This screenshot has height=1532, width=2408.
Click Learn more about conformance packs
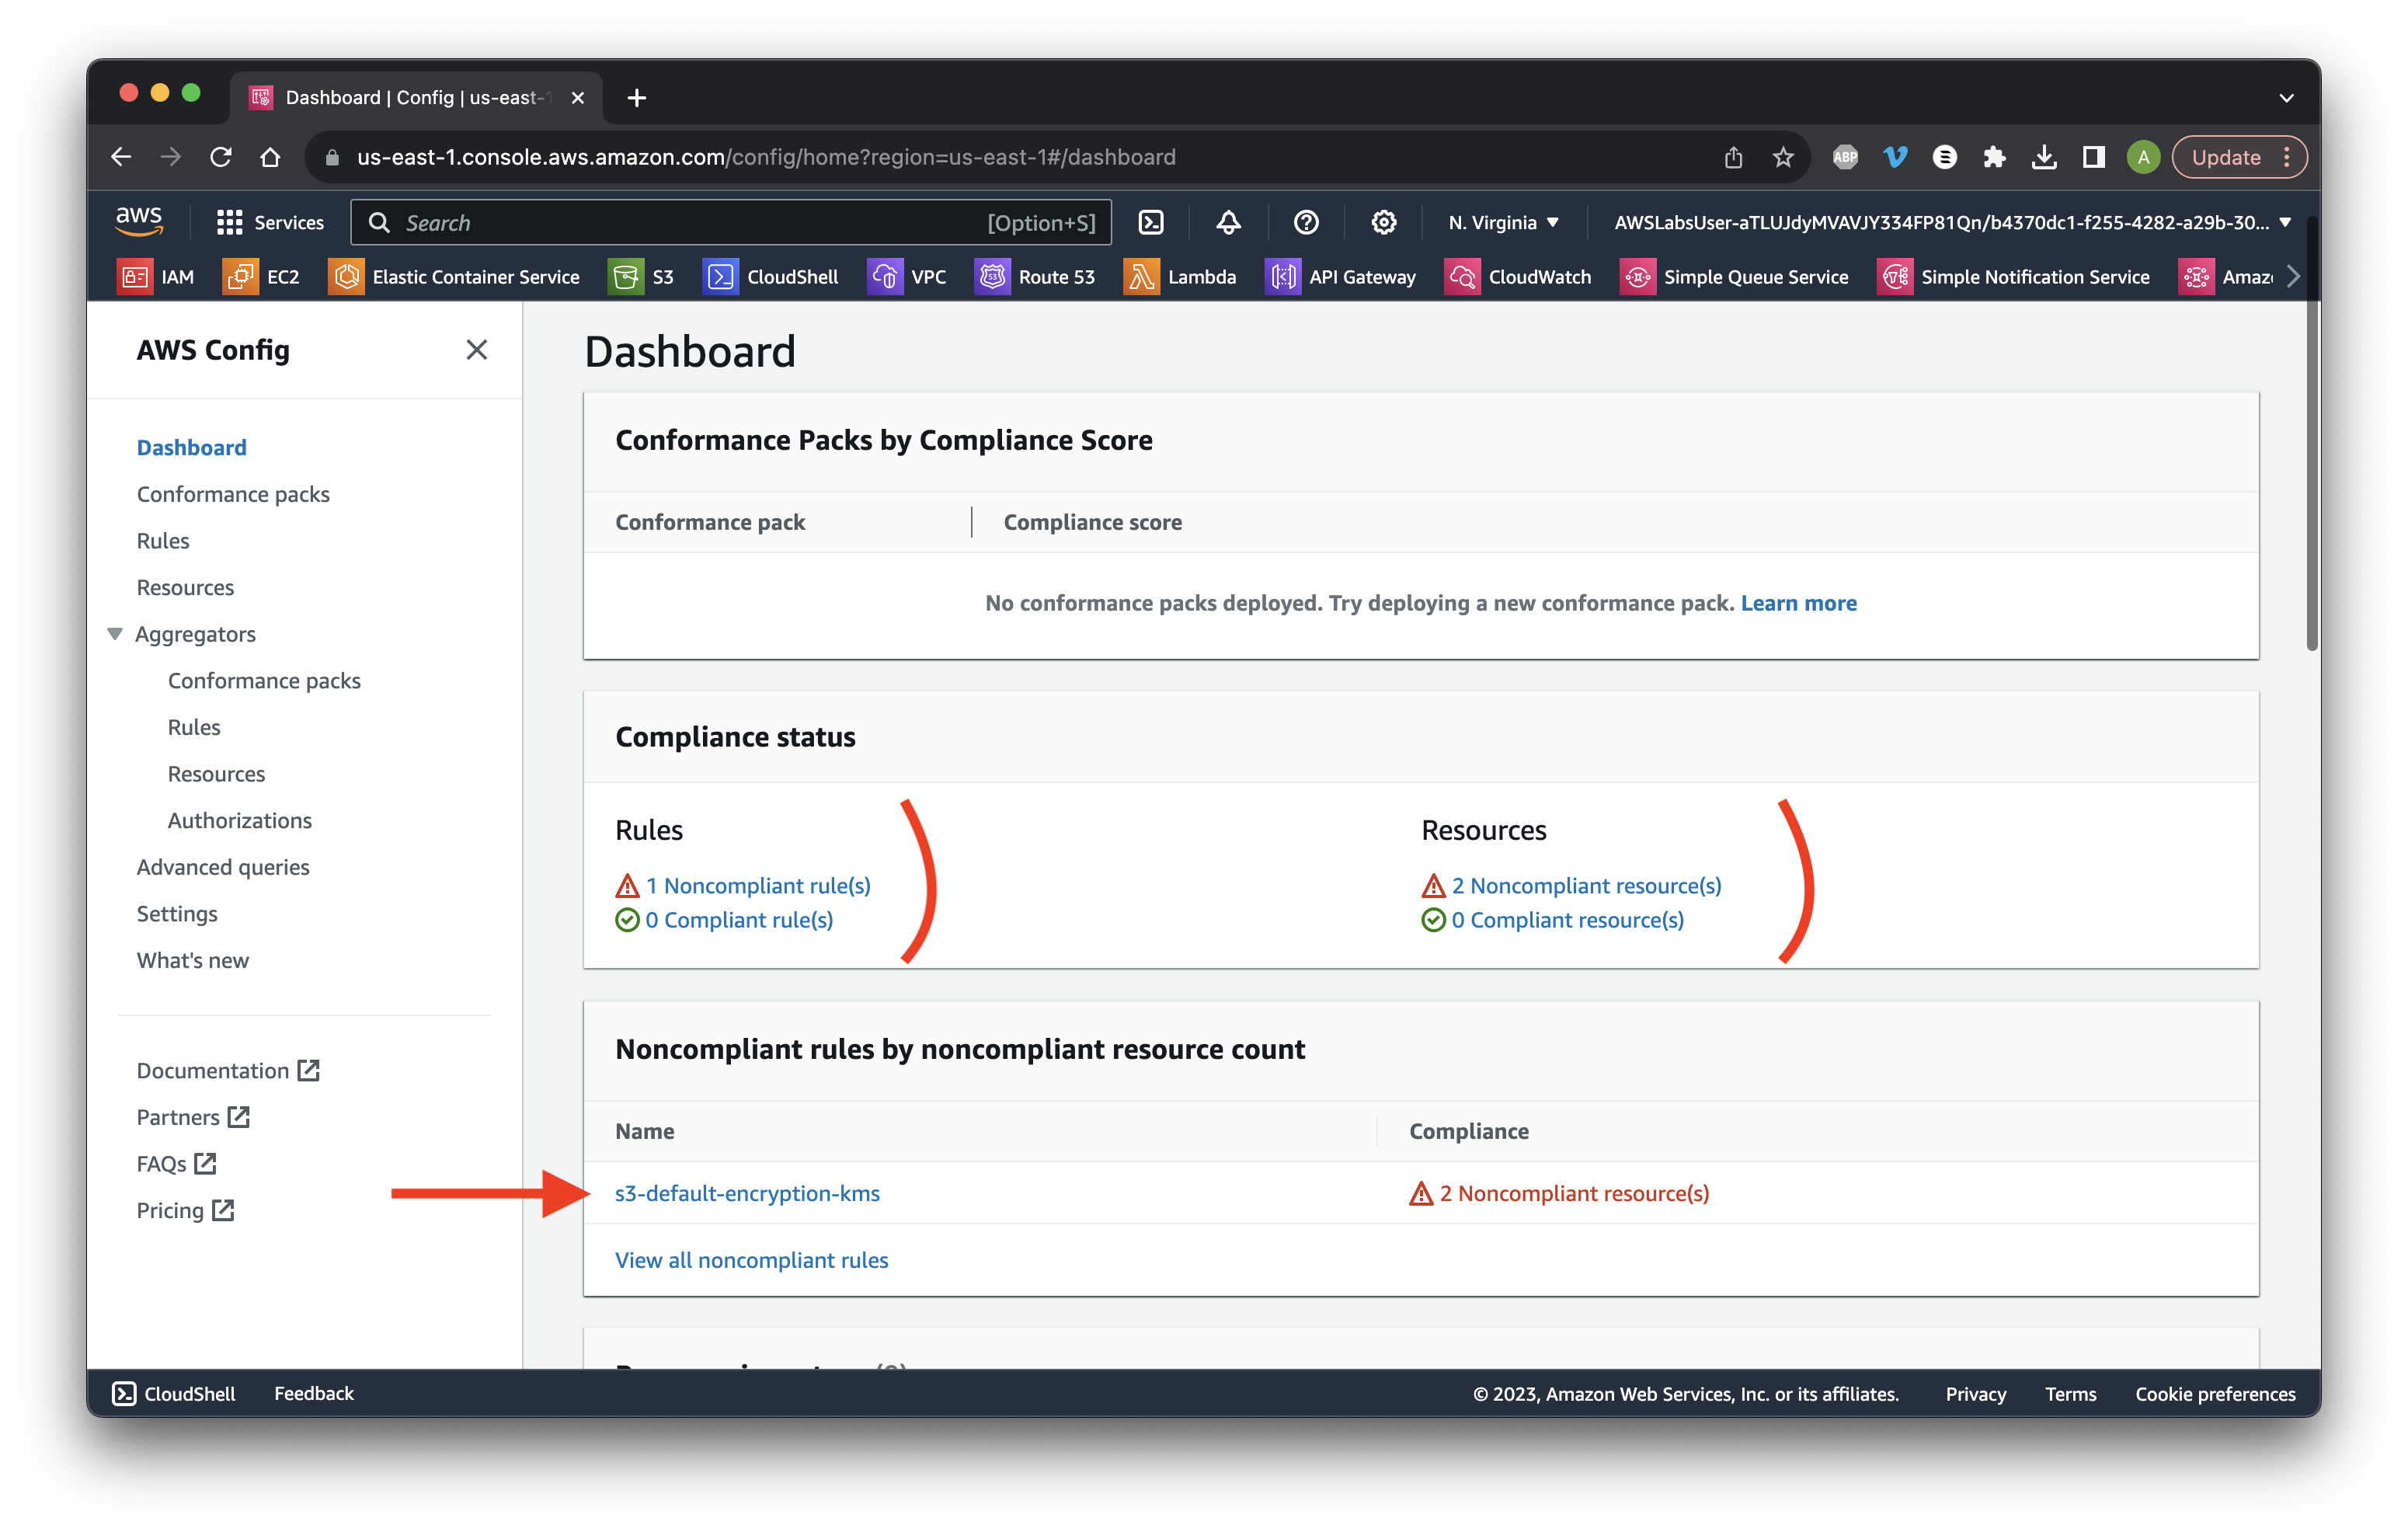click(1798, 603)
